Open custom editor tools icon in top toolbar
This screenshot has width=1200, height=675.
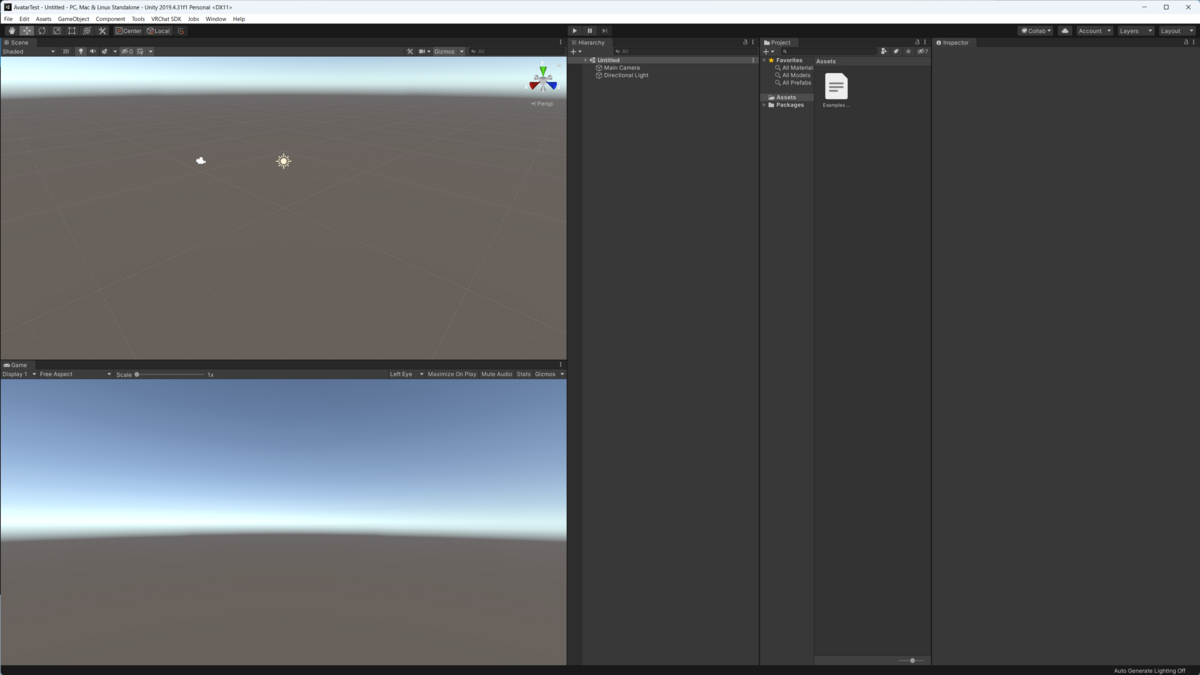102,31
